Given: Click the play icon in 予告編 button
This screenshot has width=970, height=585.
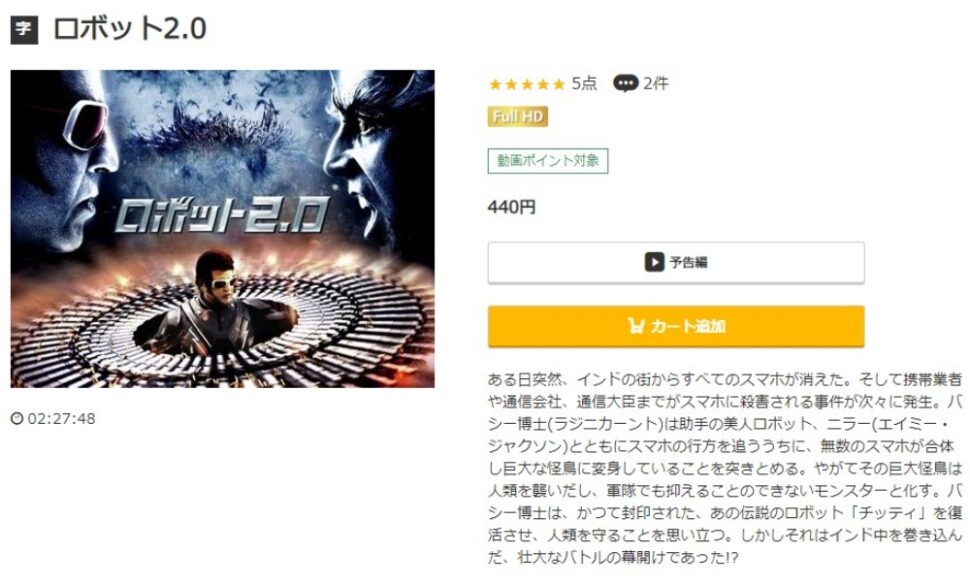Looking at the screenshot, I should pos(655,262).
